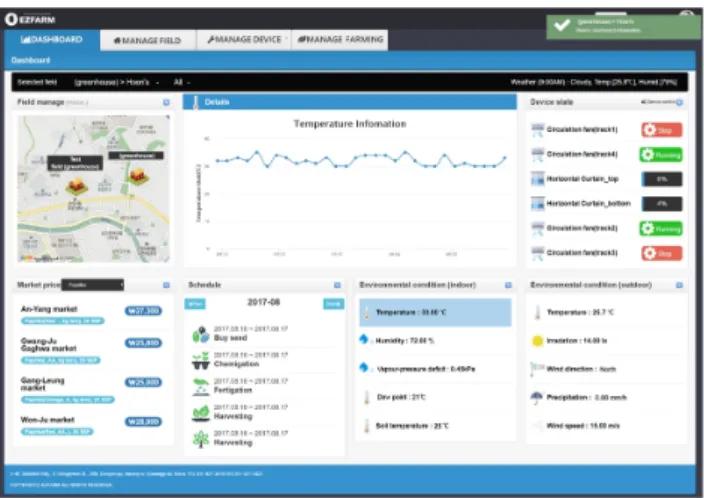Click the thermometer icon in Details header
This screenshot has width=704, height=498.
tap(195, 102)
